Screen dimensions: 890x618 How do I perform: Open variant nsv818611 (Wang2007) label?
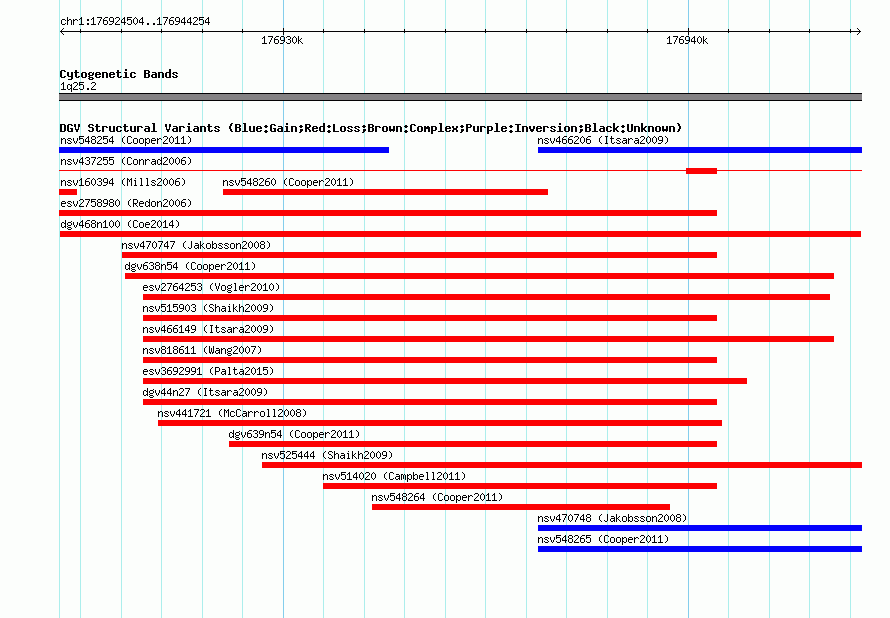pyautogui.click(x=202, y=350)
